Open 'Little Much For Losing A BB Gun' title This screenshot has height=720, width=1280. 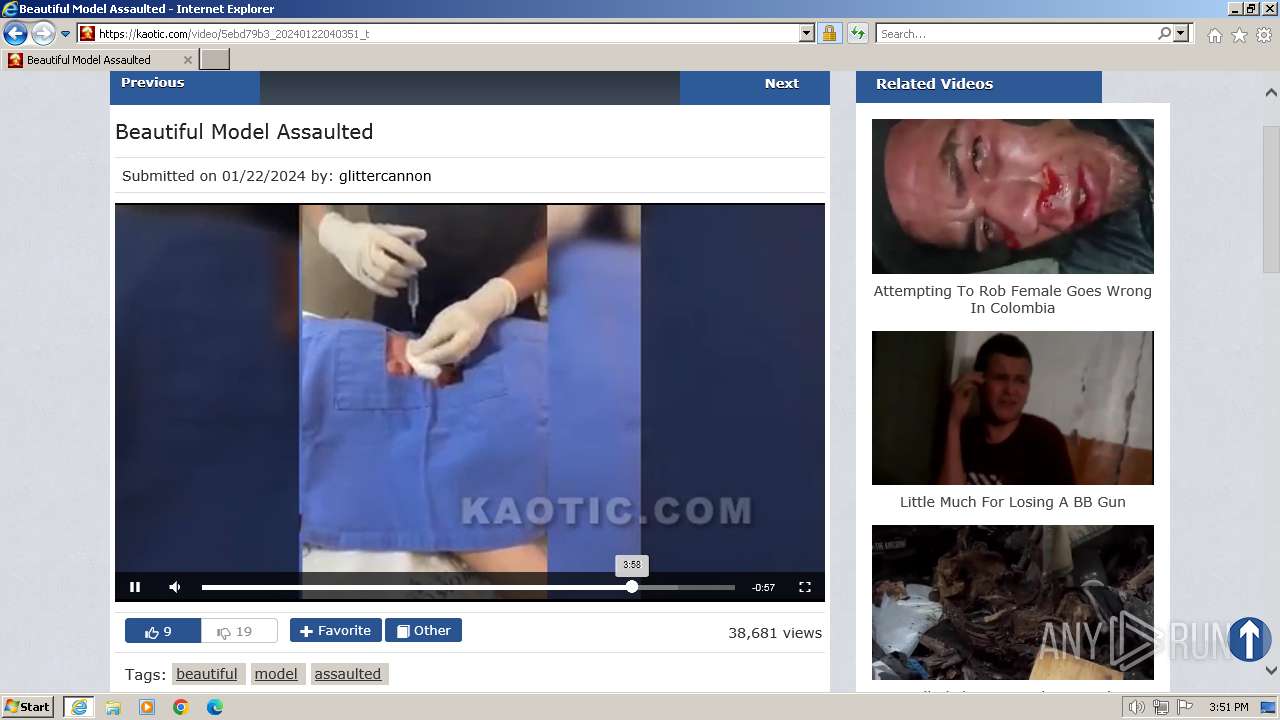click(1013, 502)
